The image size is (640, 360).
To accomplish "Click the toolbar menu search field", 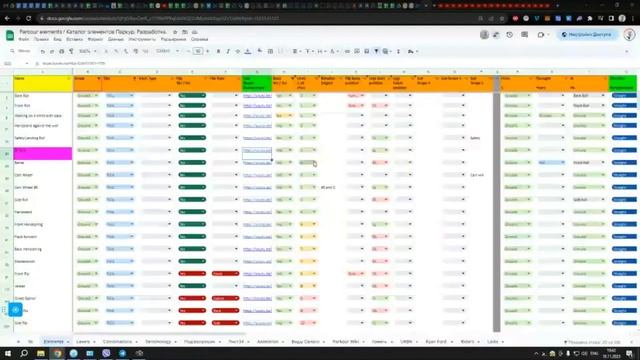I will click(x=21, y=51).
